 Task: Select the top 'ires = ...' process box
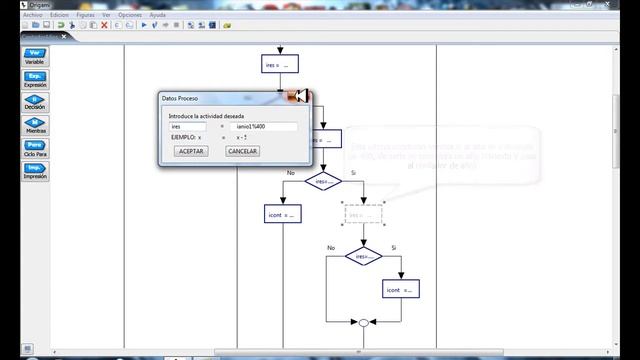pos(280,64)
